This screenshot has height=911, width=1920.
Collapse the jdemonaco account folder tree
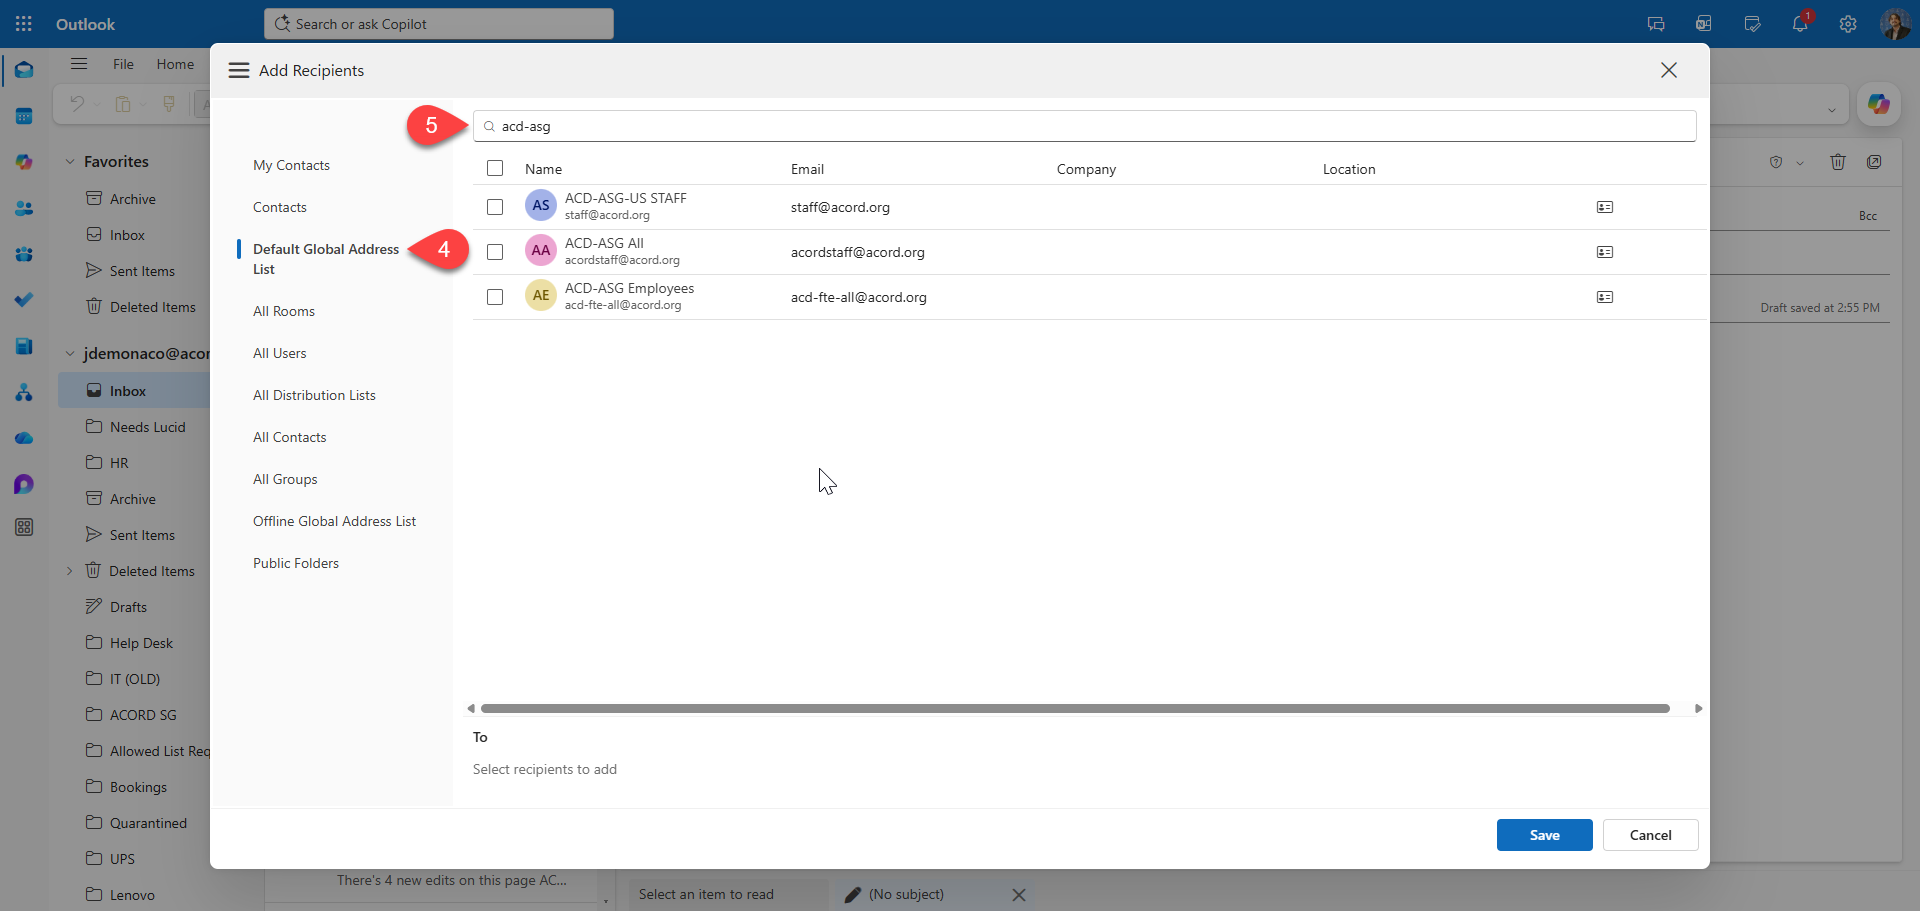(x=70, y=354)
